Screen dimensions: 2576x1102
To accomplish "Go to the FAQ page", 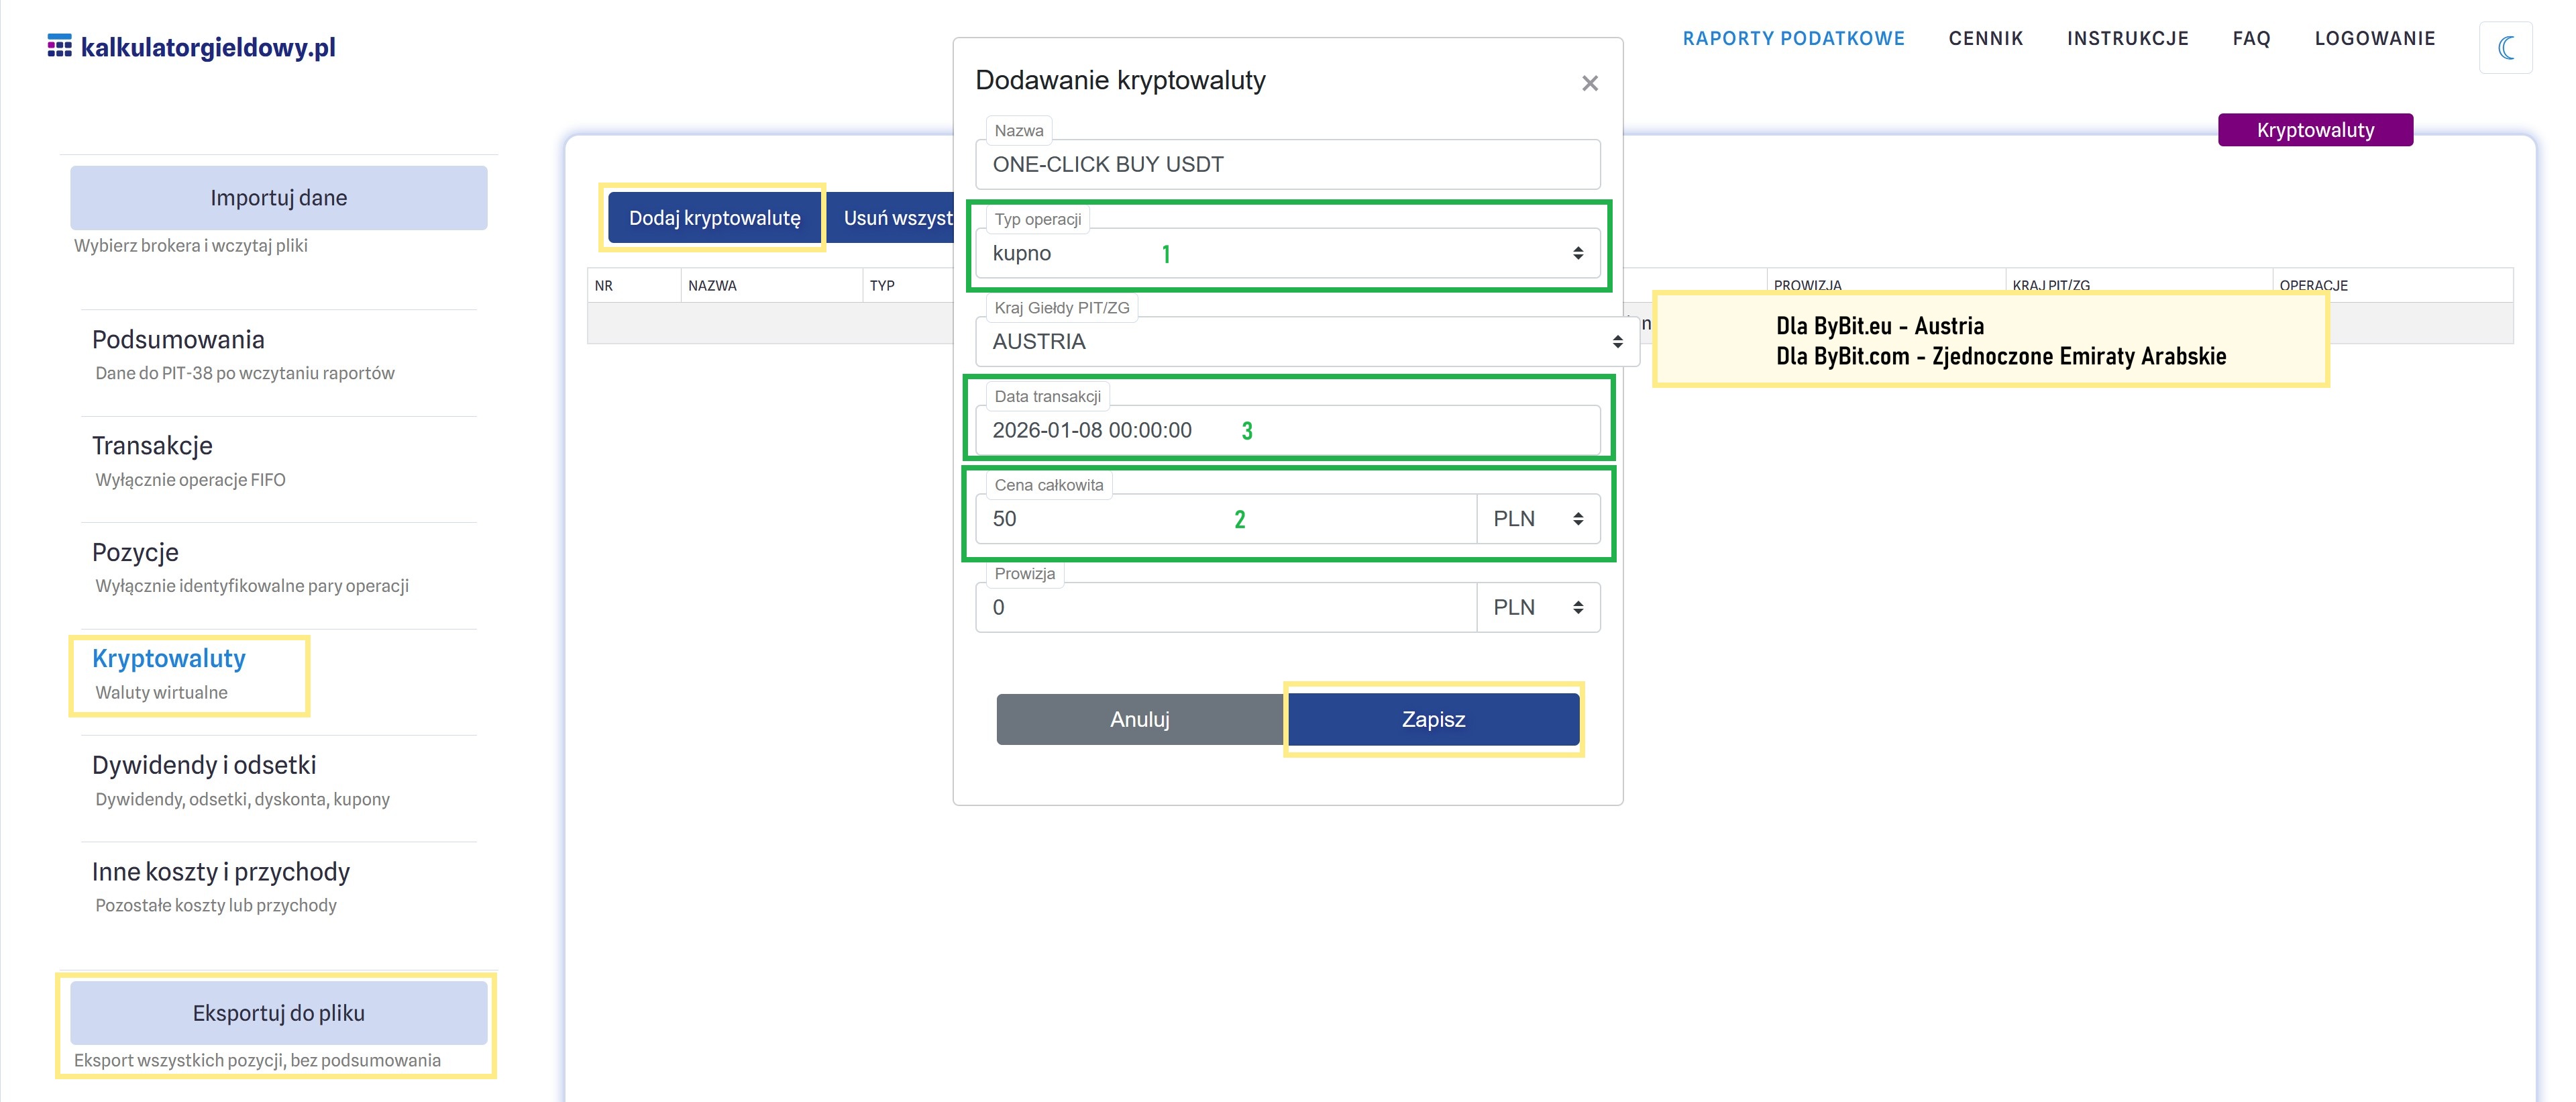I will point(2251,38).
